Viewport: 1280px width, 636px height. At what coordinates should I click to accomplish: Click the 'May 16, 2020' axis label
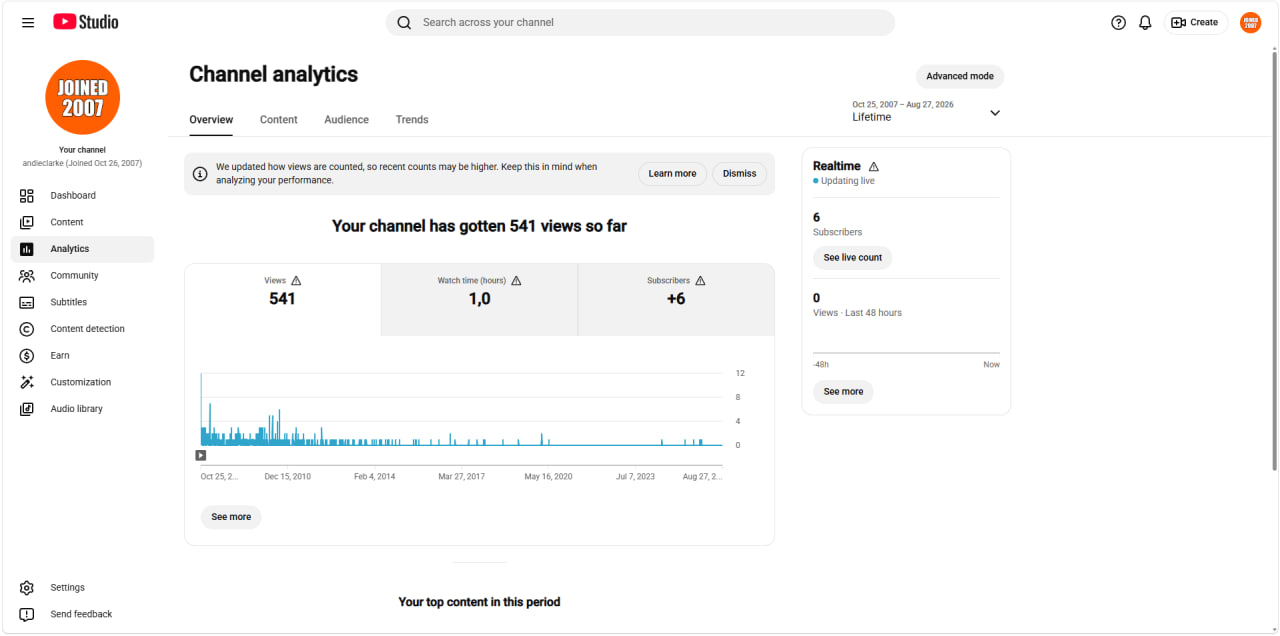coord(549,477)
